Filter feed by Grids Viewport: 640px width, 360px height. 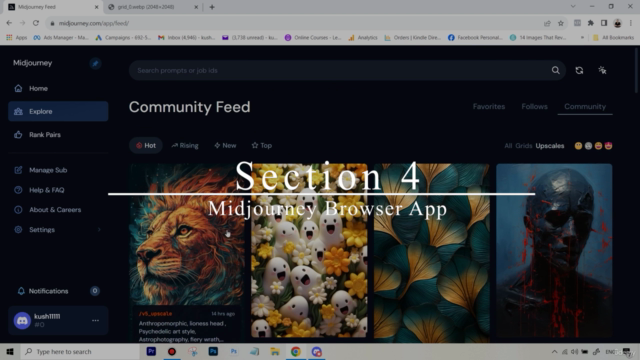tap(523, 146)
